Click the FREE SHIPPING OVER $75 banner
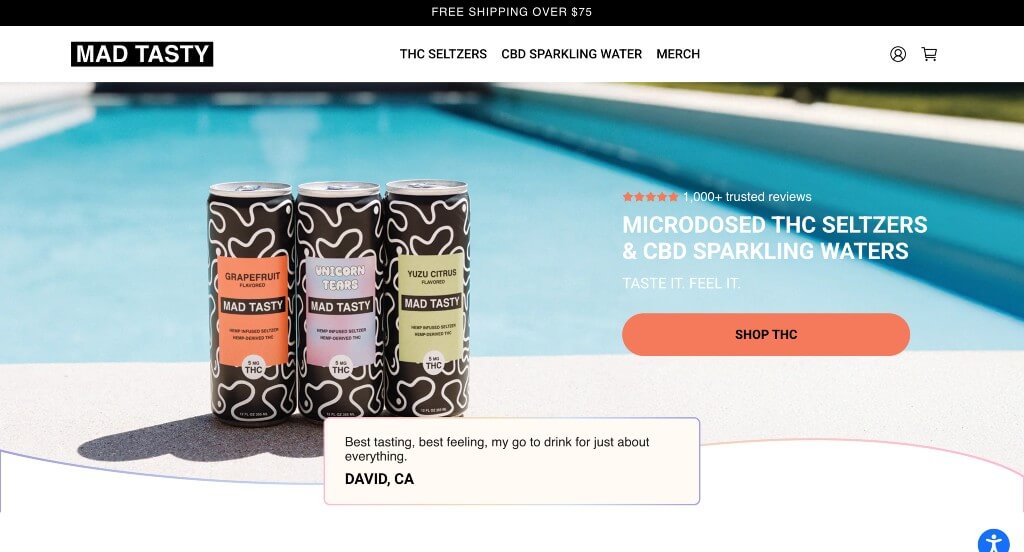The width and height of the screenshot is (1024, 552). [511, 12]
